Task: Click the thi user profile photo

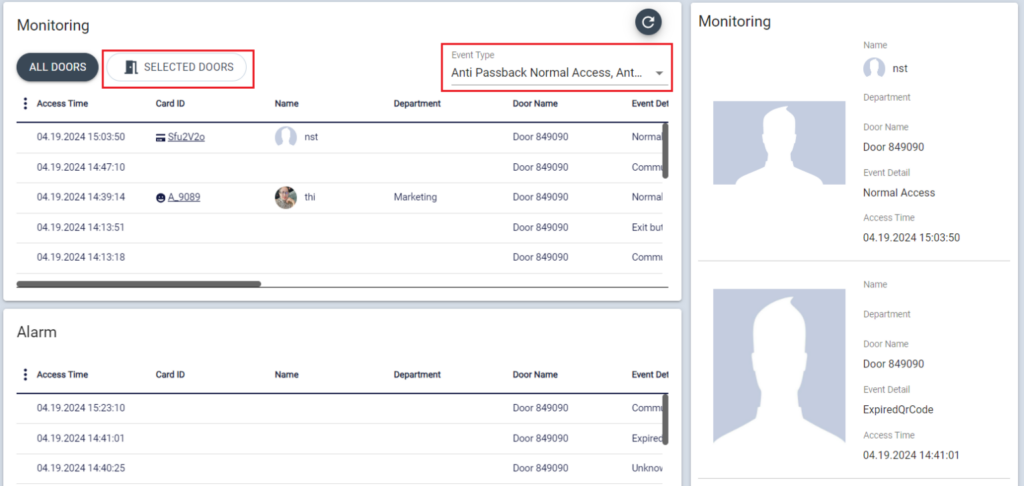Action: tap(286, 197)
